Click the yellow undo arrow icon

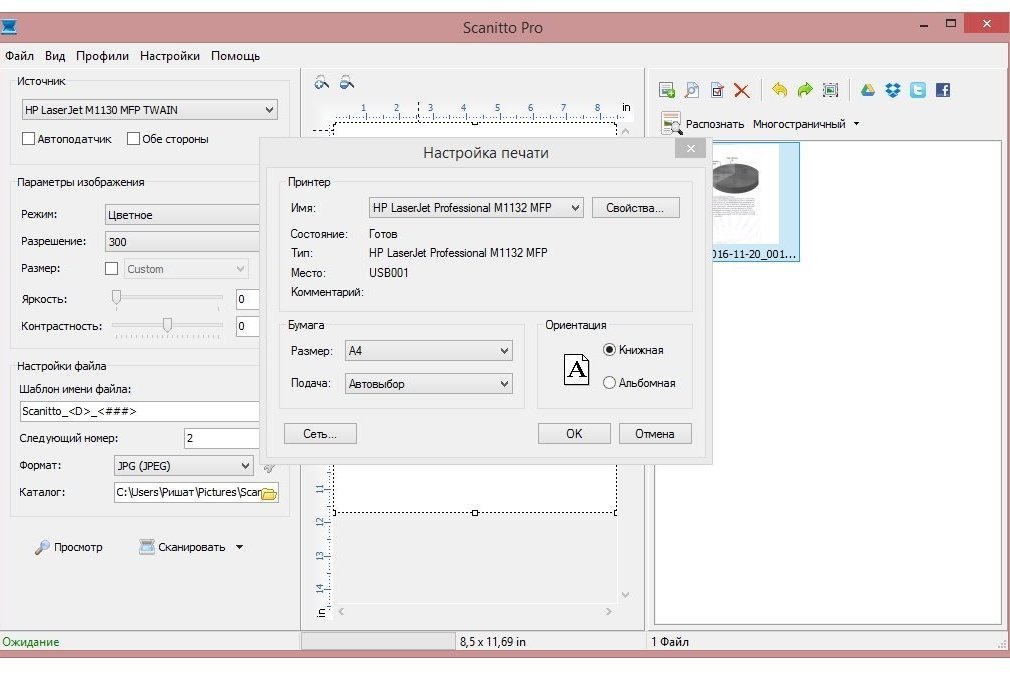tap(779, 90)
